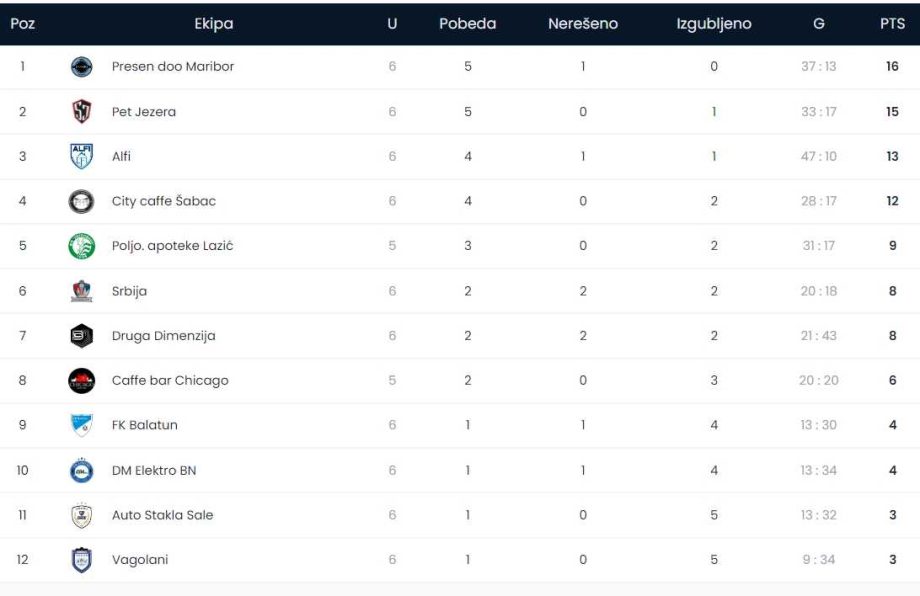Click the Pet Jezera team crest
This screenshot has width=920, height=596.
pos(82,111)
